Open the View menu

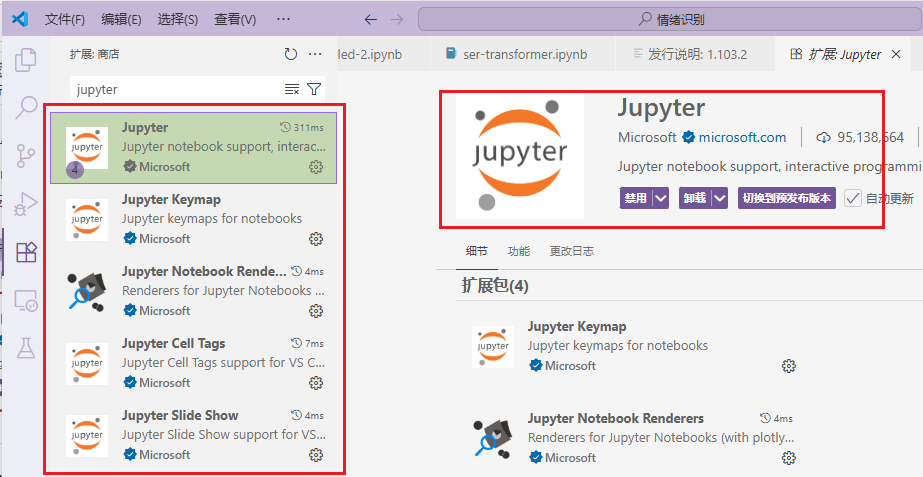(235, 19)
